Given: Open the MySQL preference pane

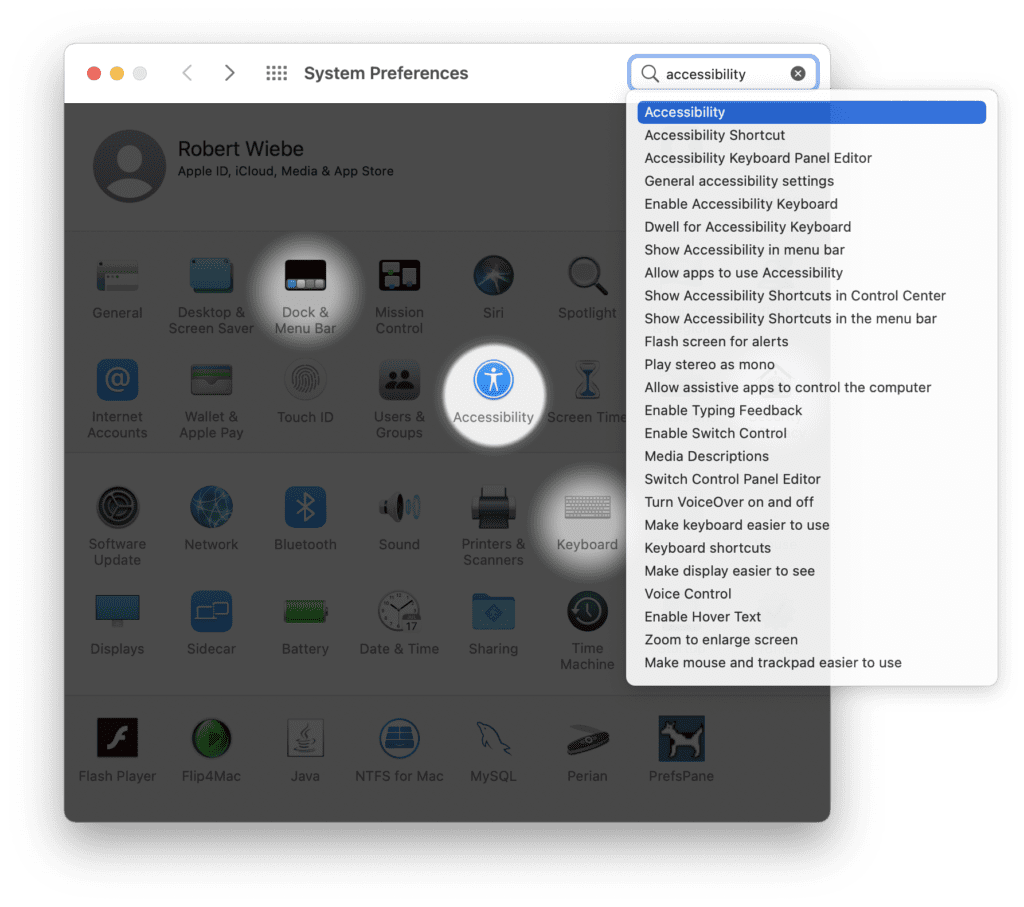Looking at the screenshot, I should click(493, 738).
